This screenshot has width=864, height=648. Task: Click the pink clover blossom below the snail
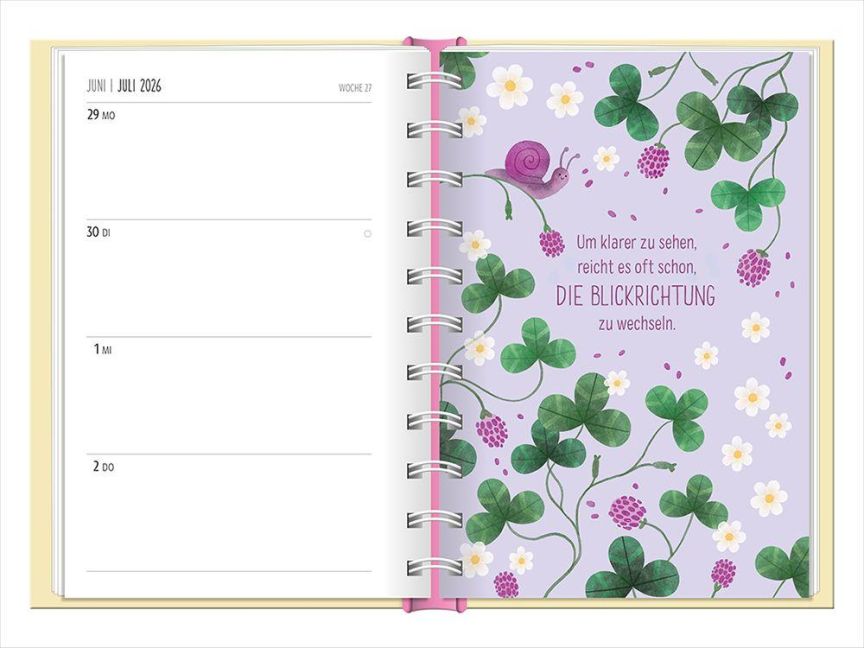point(551,242)
